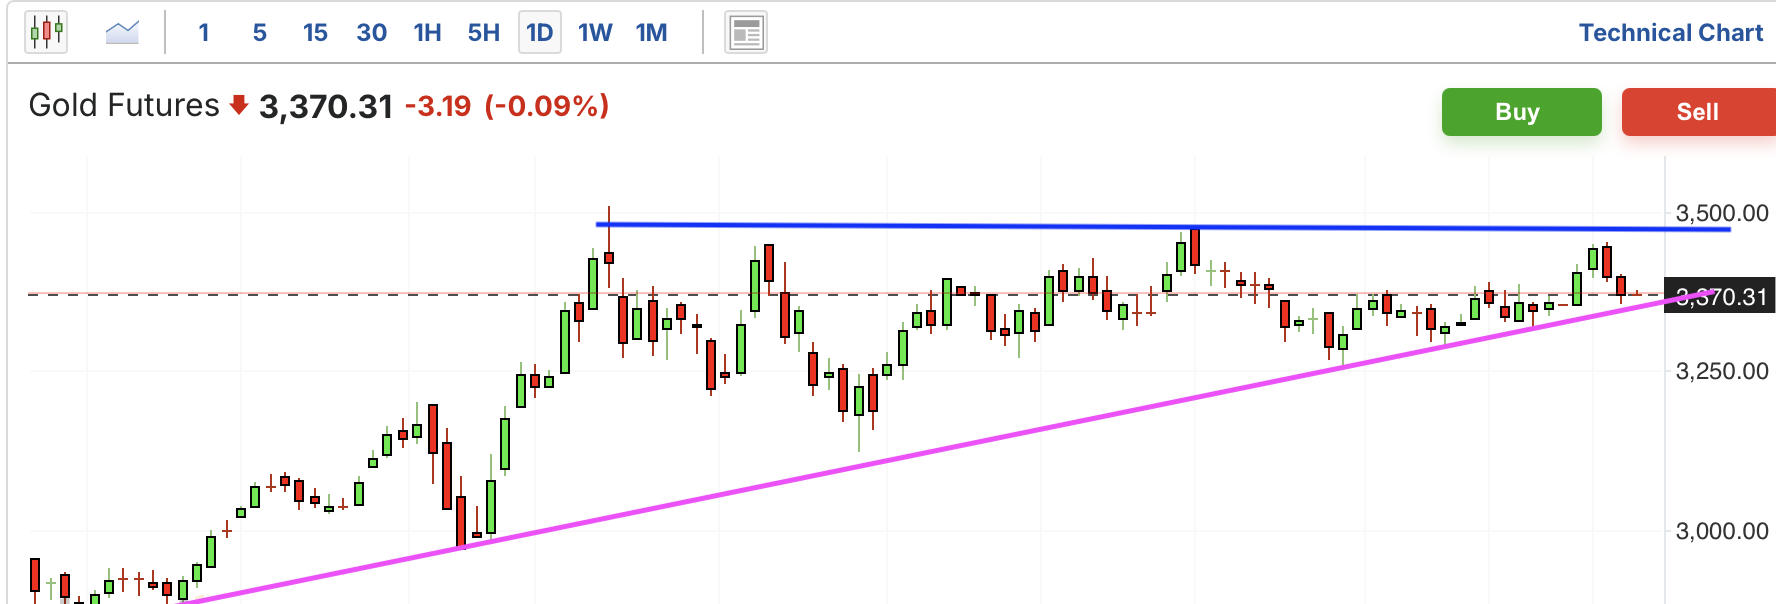Switch to the area chart type icon

tap(122, 32)
